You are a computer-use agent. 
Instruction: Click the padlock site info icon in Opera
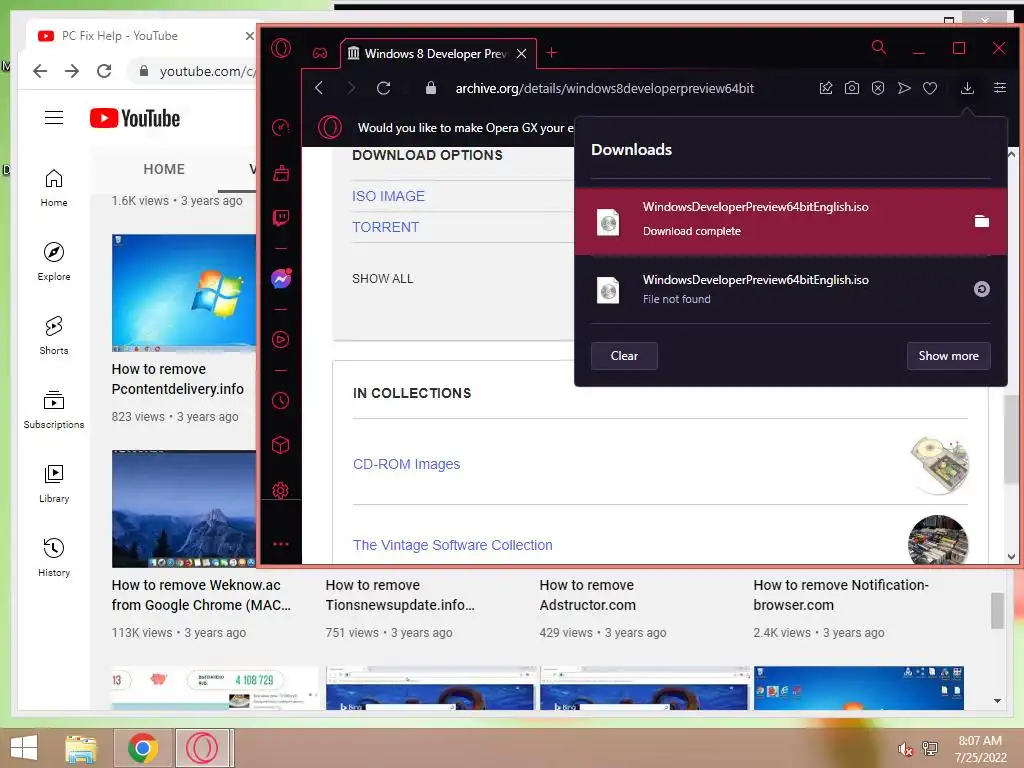point(430,88)
